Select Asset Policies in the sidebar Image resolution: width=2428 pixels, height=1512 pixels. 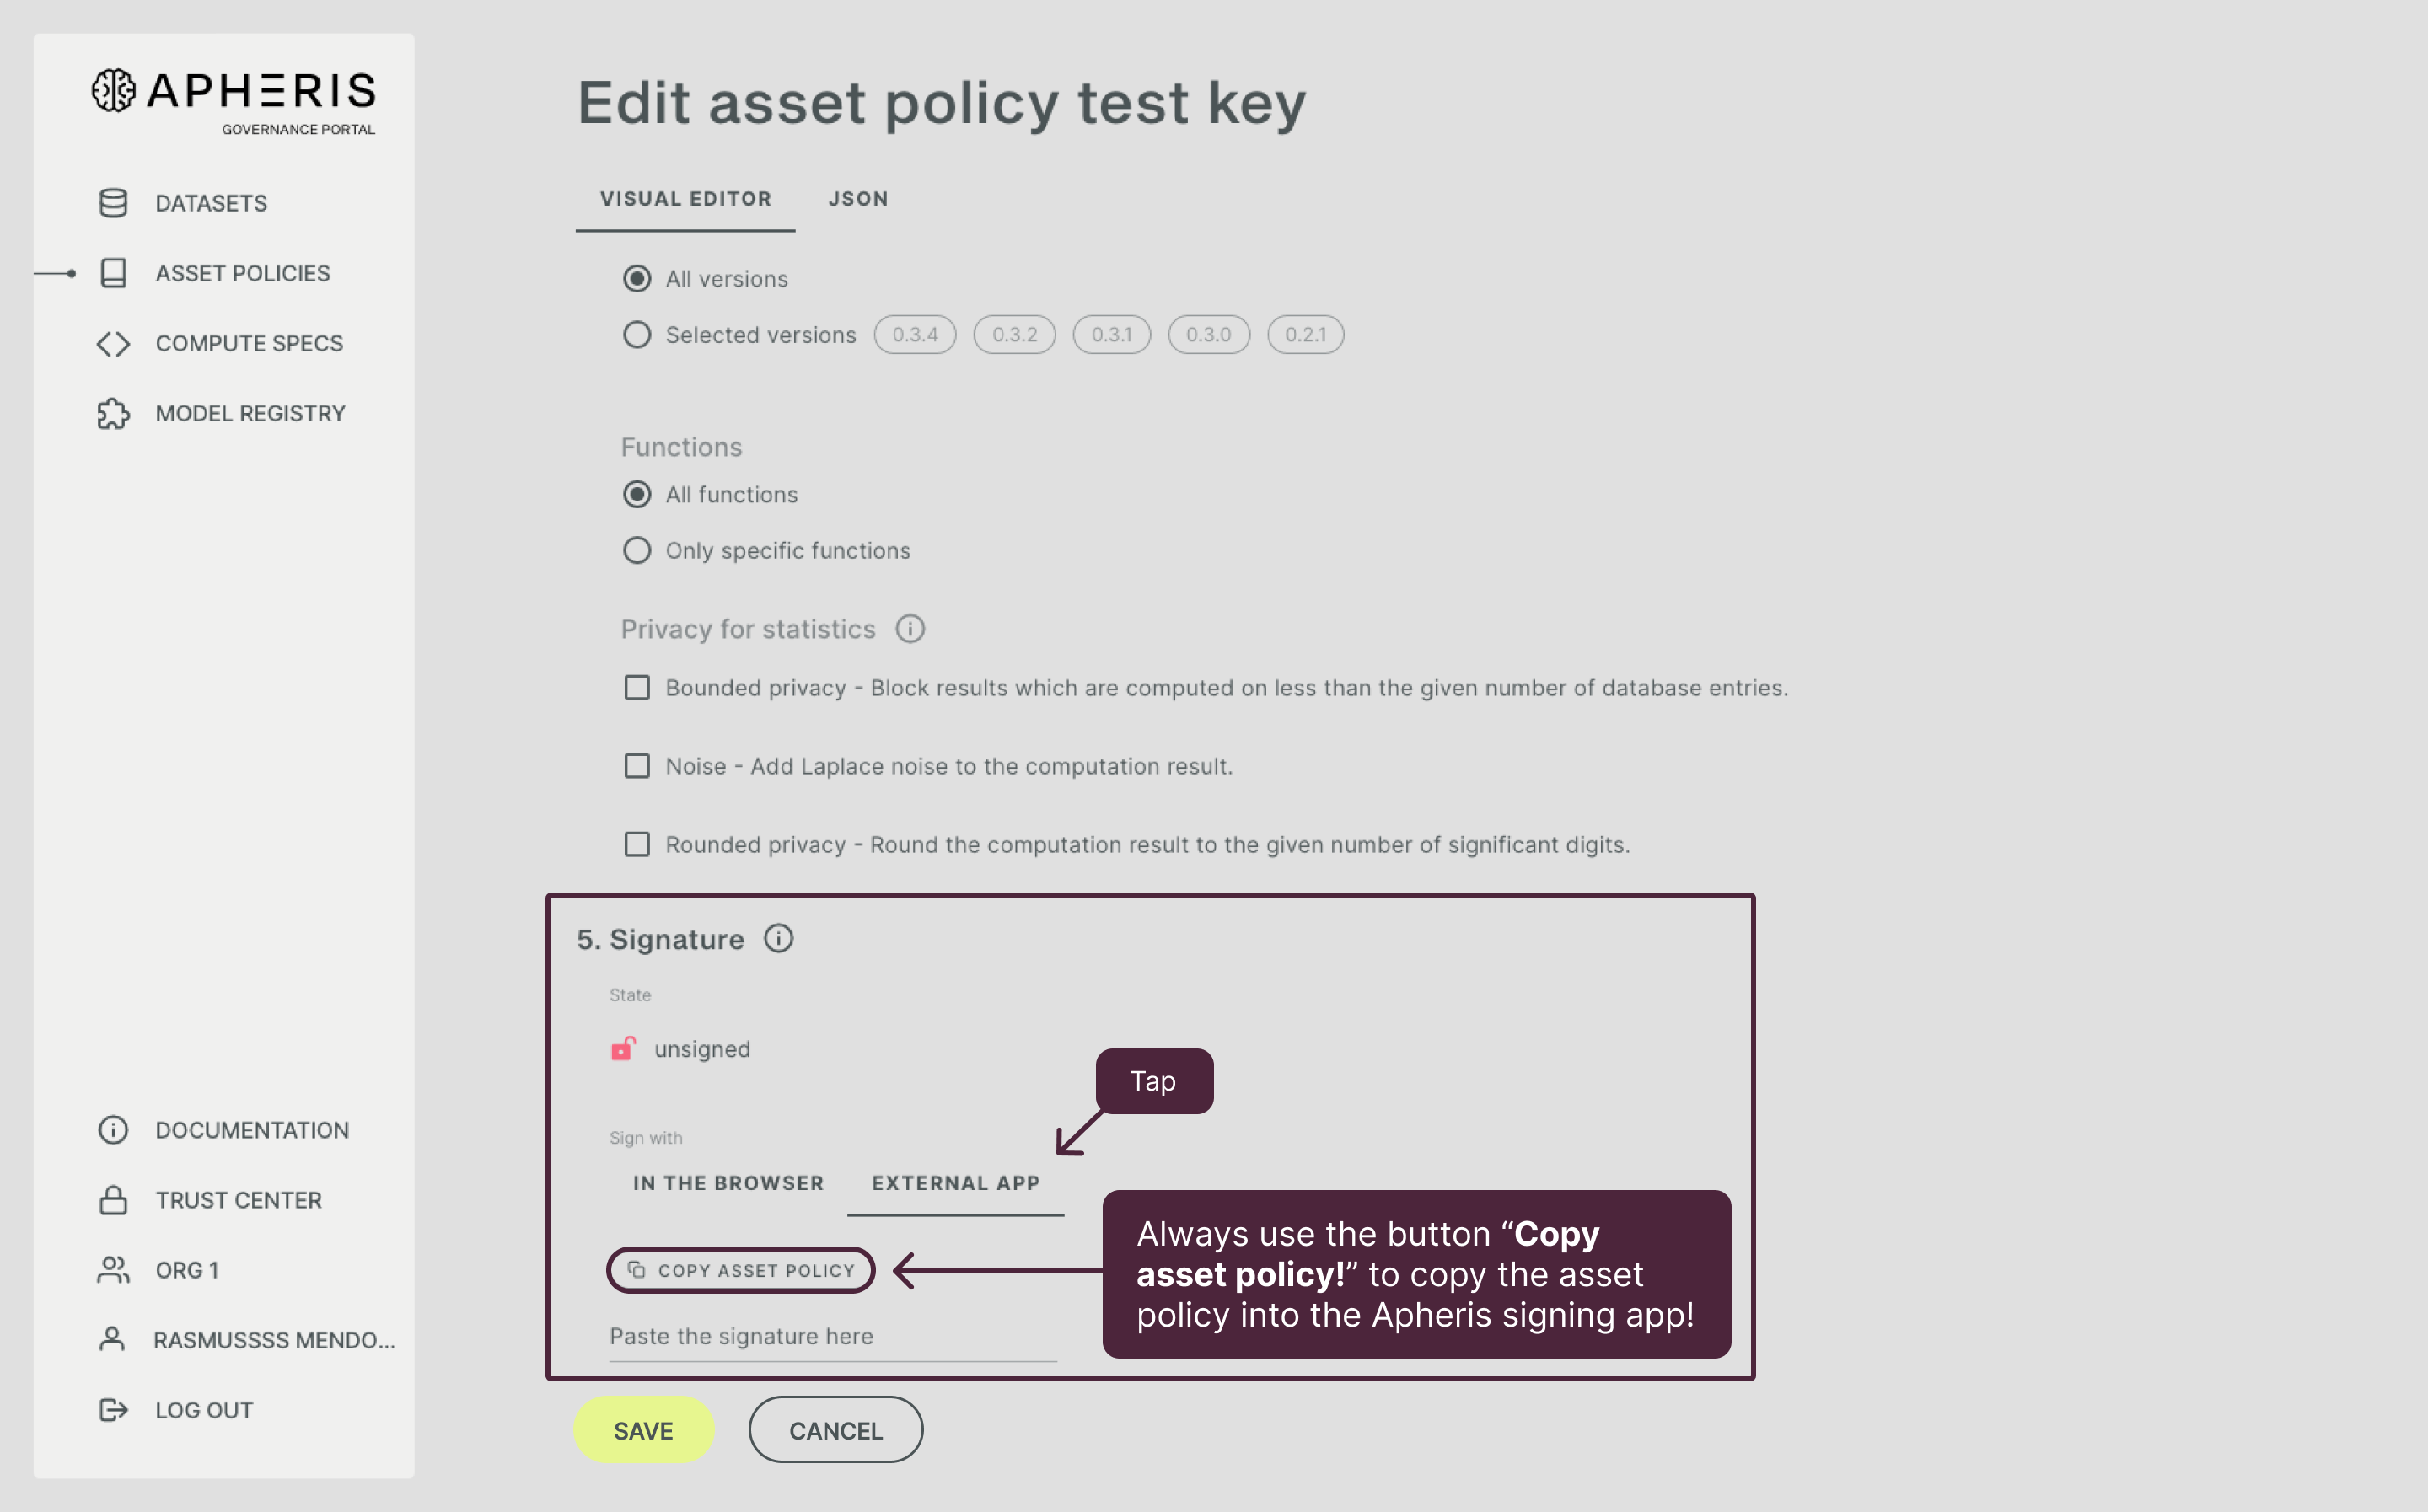point(242,272)
